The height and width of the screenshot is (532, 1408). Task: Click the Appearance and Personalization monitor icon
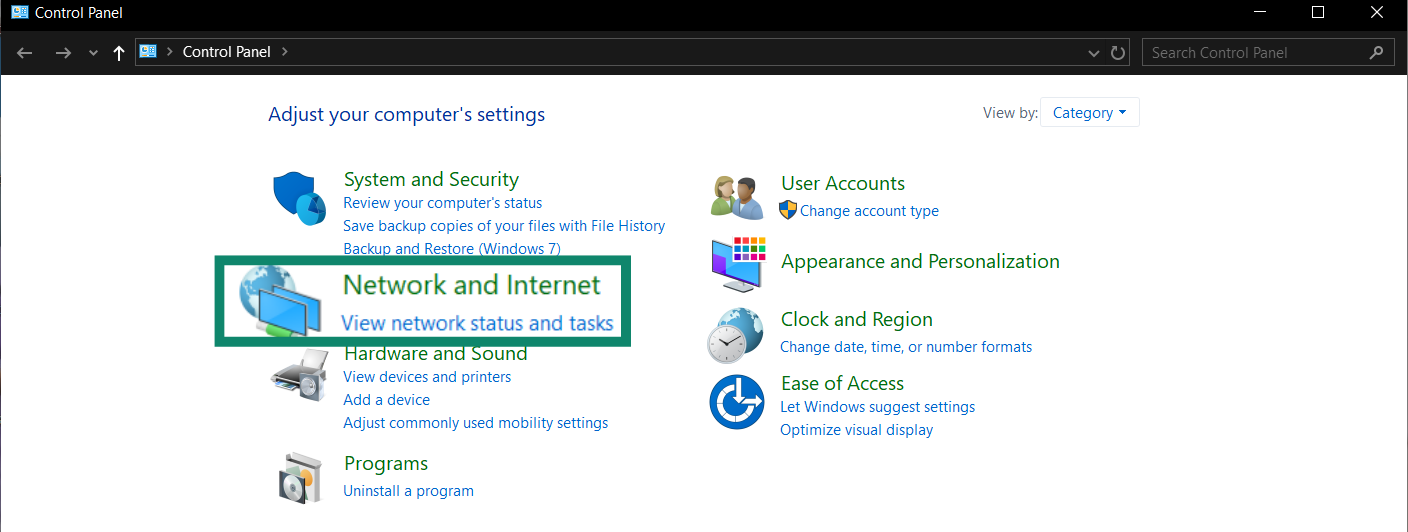point(737,265)
